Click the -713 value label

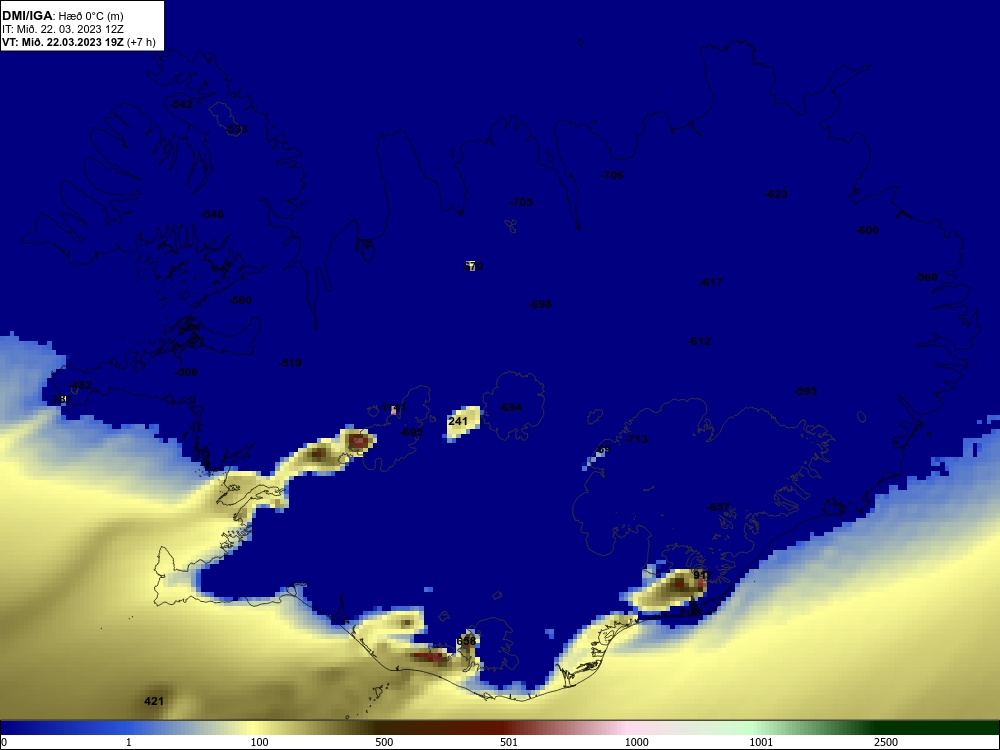(636, 439)
